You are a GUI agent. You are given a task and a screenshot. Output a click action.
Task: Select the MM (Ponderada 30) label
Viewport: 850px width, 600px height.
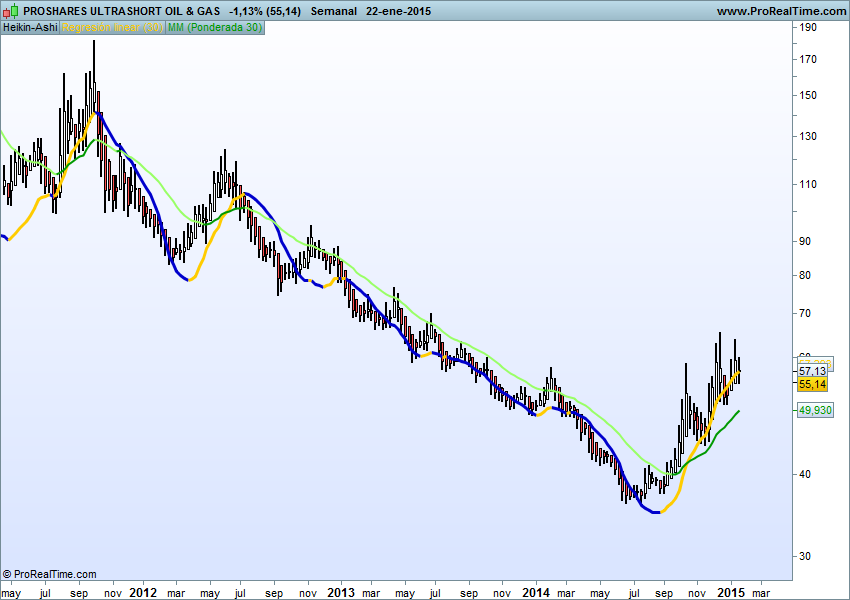[215, 27]
